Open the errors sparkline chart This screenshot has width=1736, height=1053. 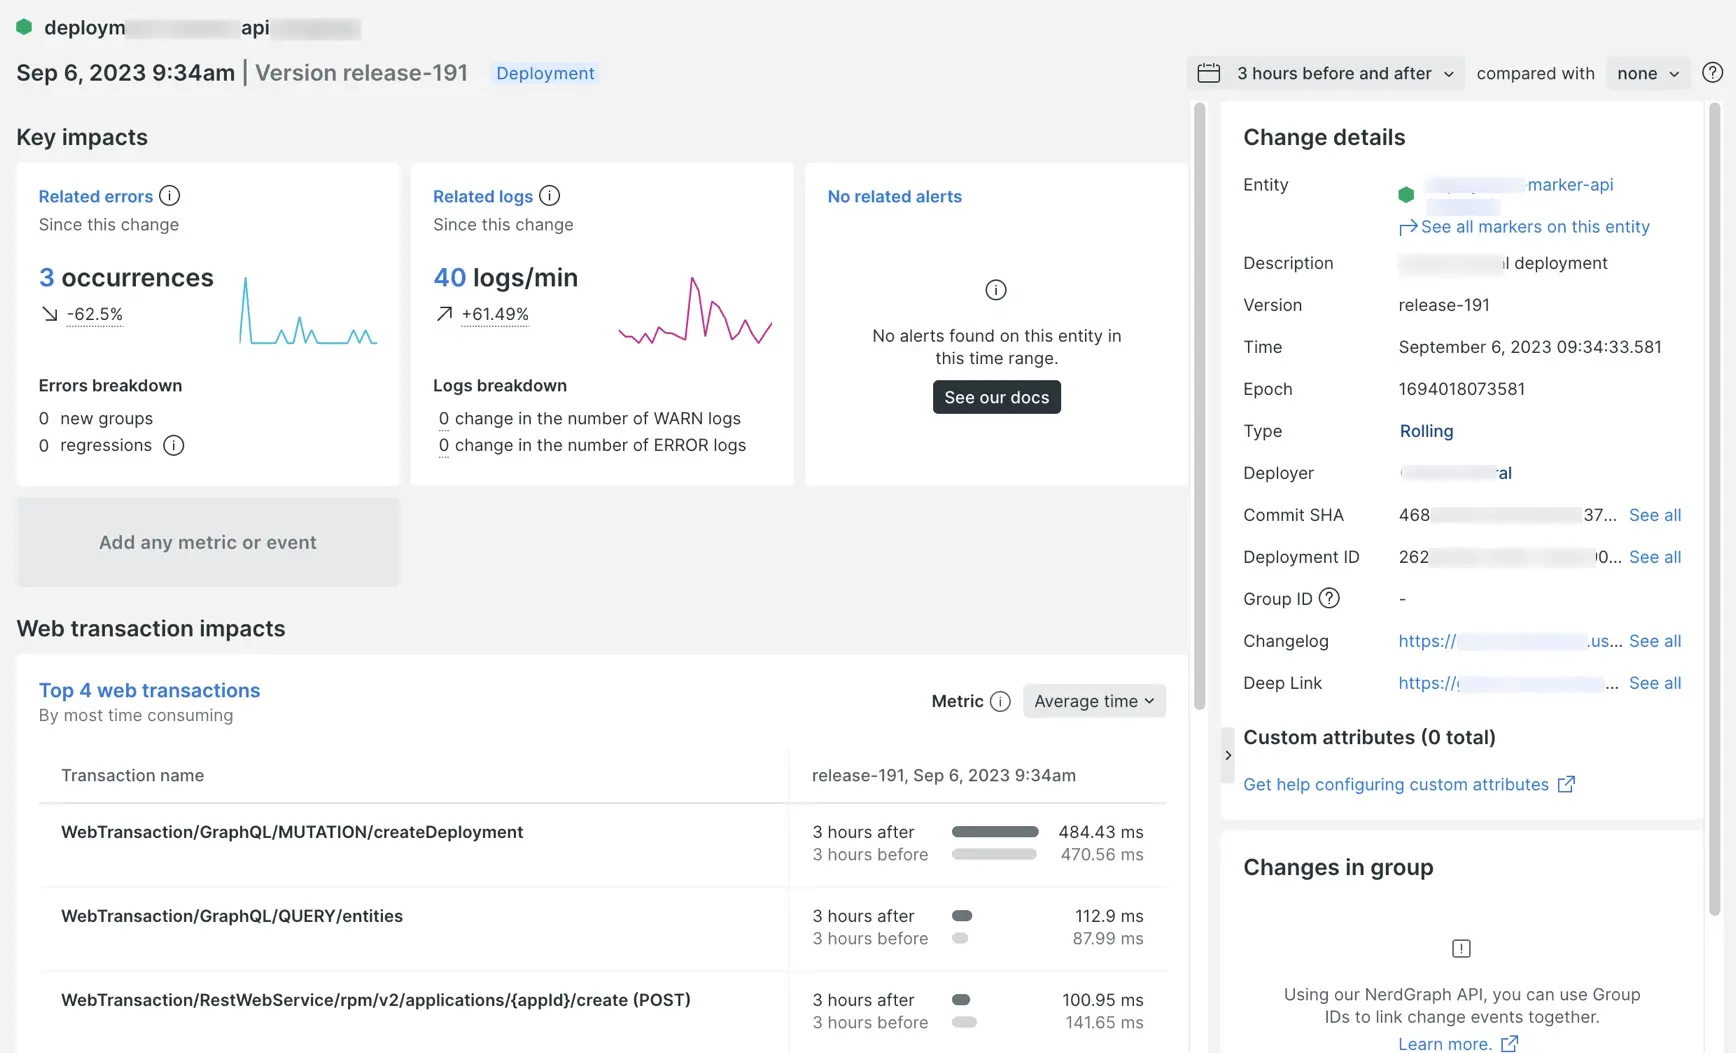pyautogui.click(x=308, y=311)
